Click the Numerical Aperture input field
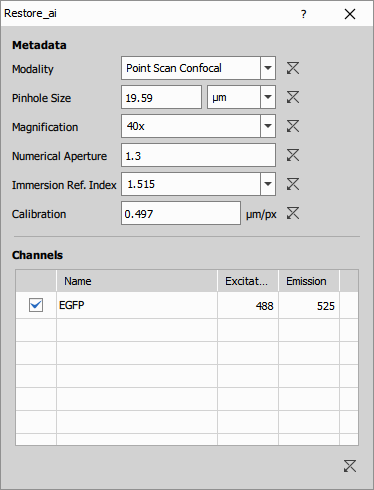 (198, 155)
